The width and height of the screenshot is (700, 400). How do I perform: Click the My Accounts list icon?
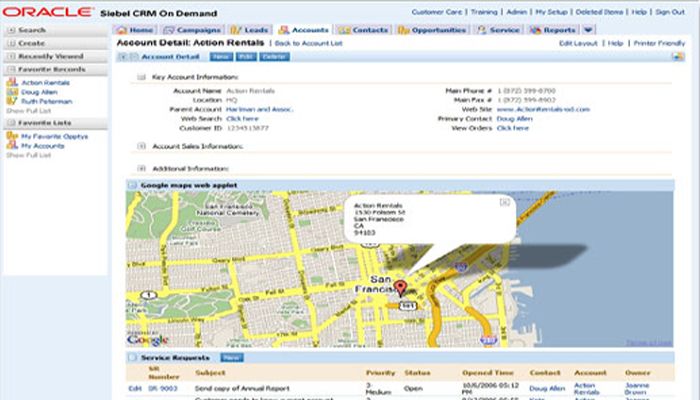(12, 145)
